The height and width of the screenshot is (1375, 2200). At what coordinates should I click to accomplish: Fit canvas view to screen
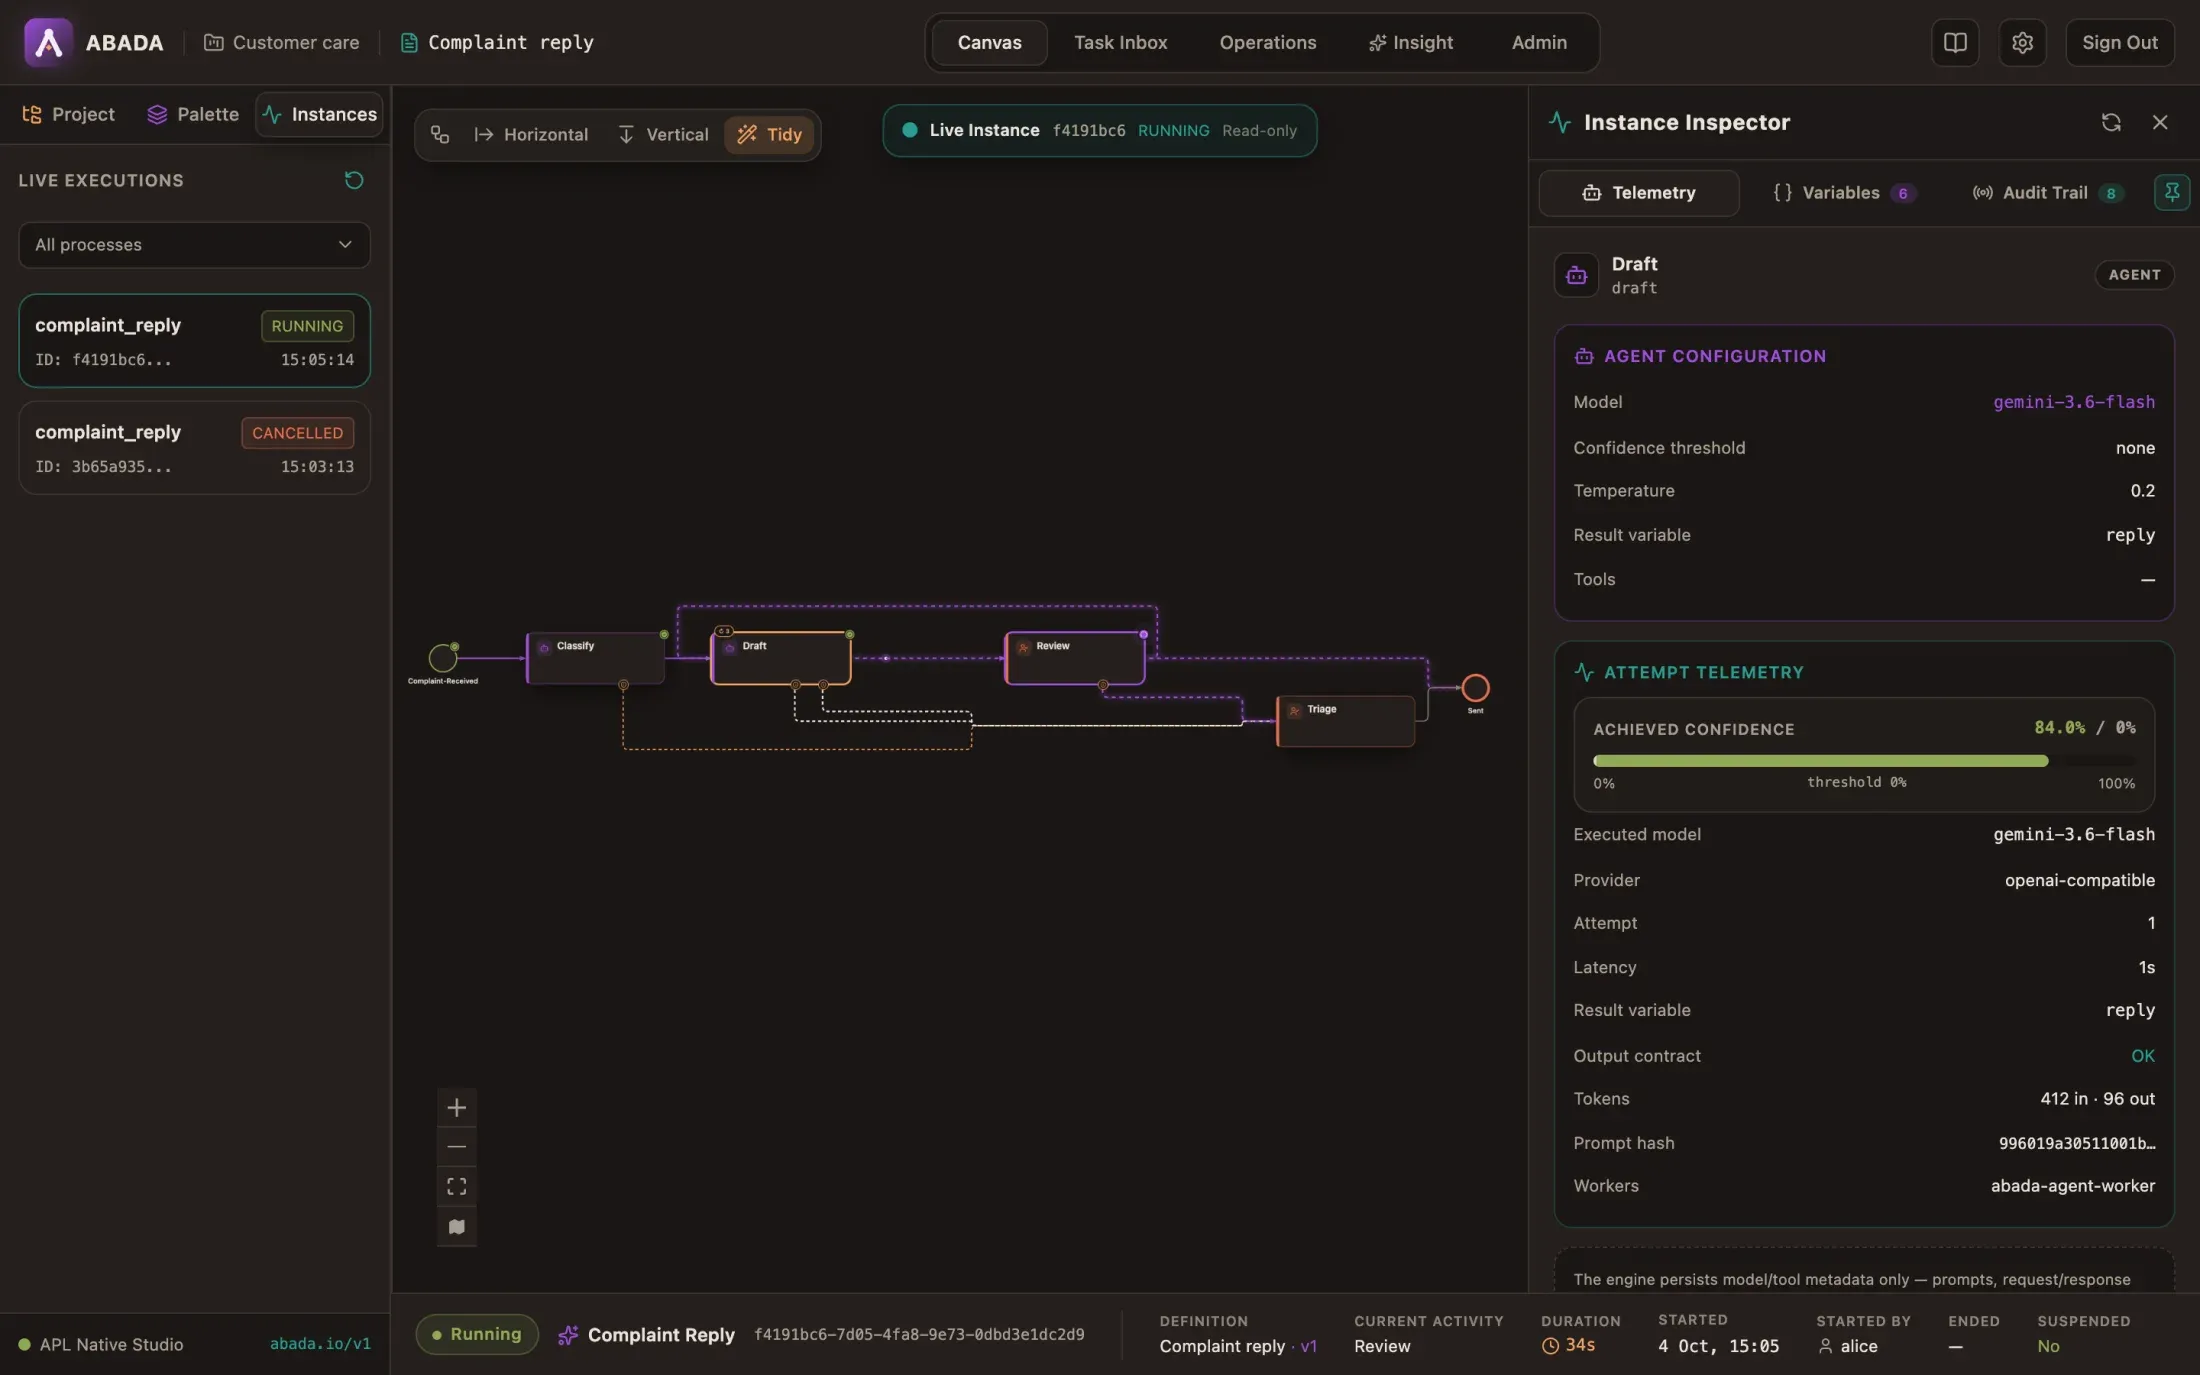tap(457, 1187)
